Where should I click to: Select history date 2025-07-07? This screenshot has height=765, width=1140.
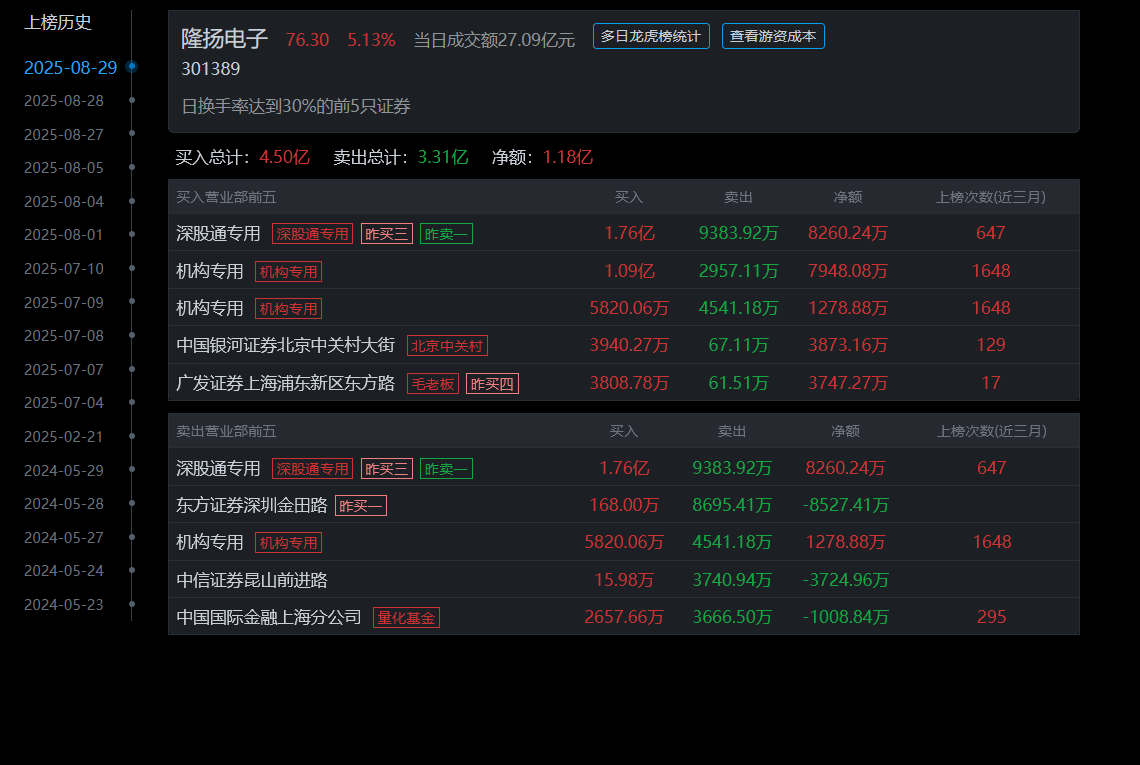click(x=64, y=369)
